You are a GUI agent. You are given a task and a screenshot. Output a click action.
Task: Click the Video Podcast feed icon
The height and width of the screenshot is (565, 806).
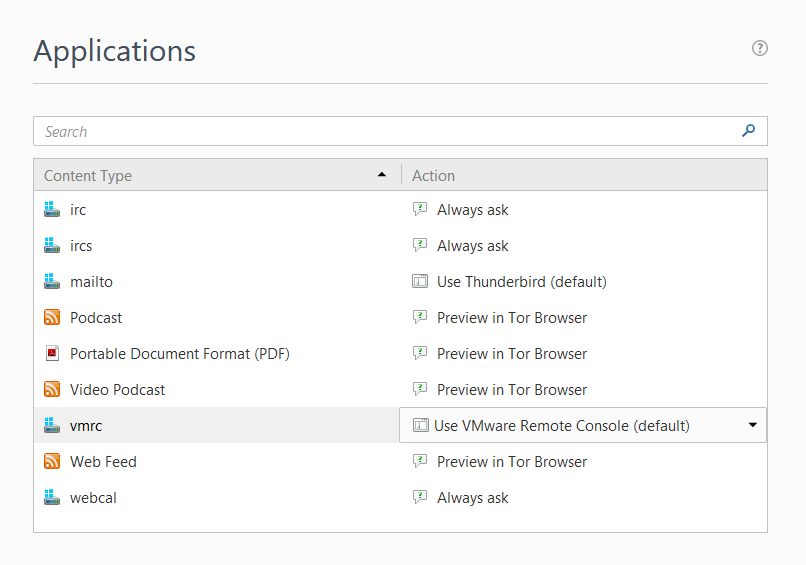[x=53, y=390]
